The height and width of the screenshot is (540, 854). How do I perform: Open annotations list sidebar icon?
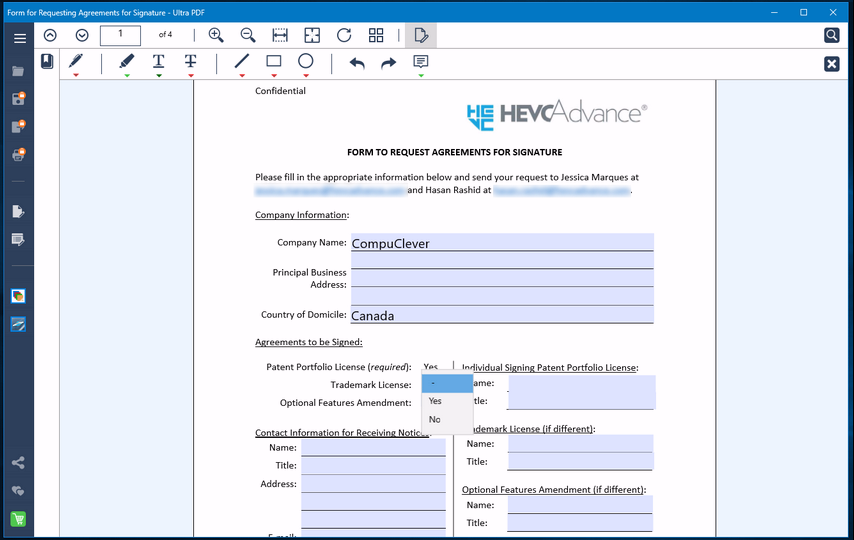coord(18,239)
